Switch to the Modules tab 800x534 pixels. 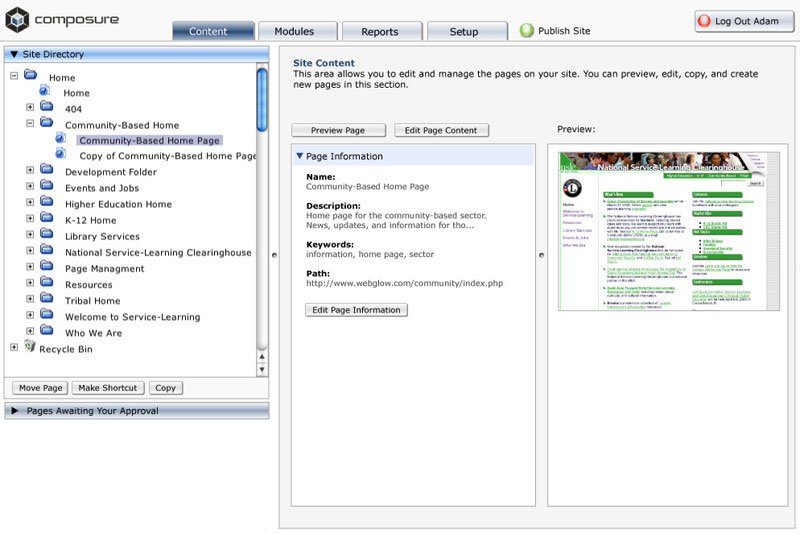(294, 32)
